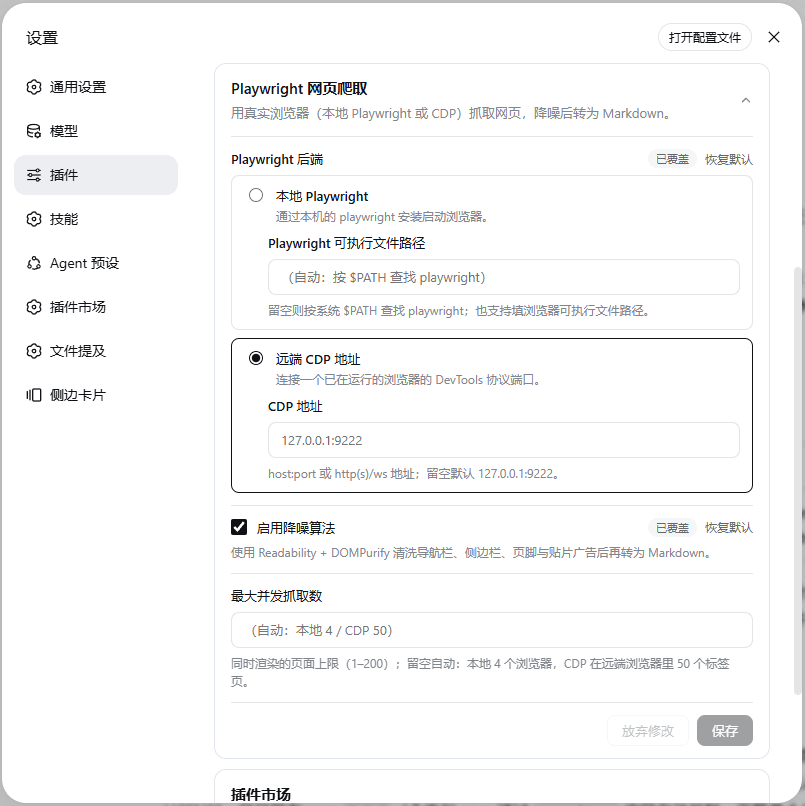Screen dimensions: 805x806
Task: Select 远端 CDP 地址 radio option
Action: tap(256, 358)
